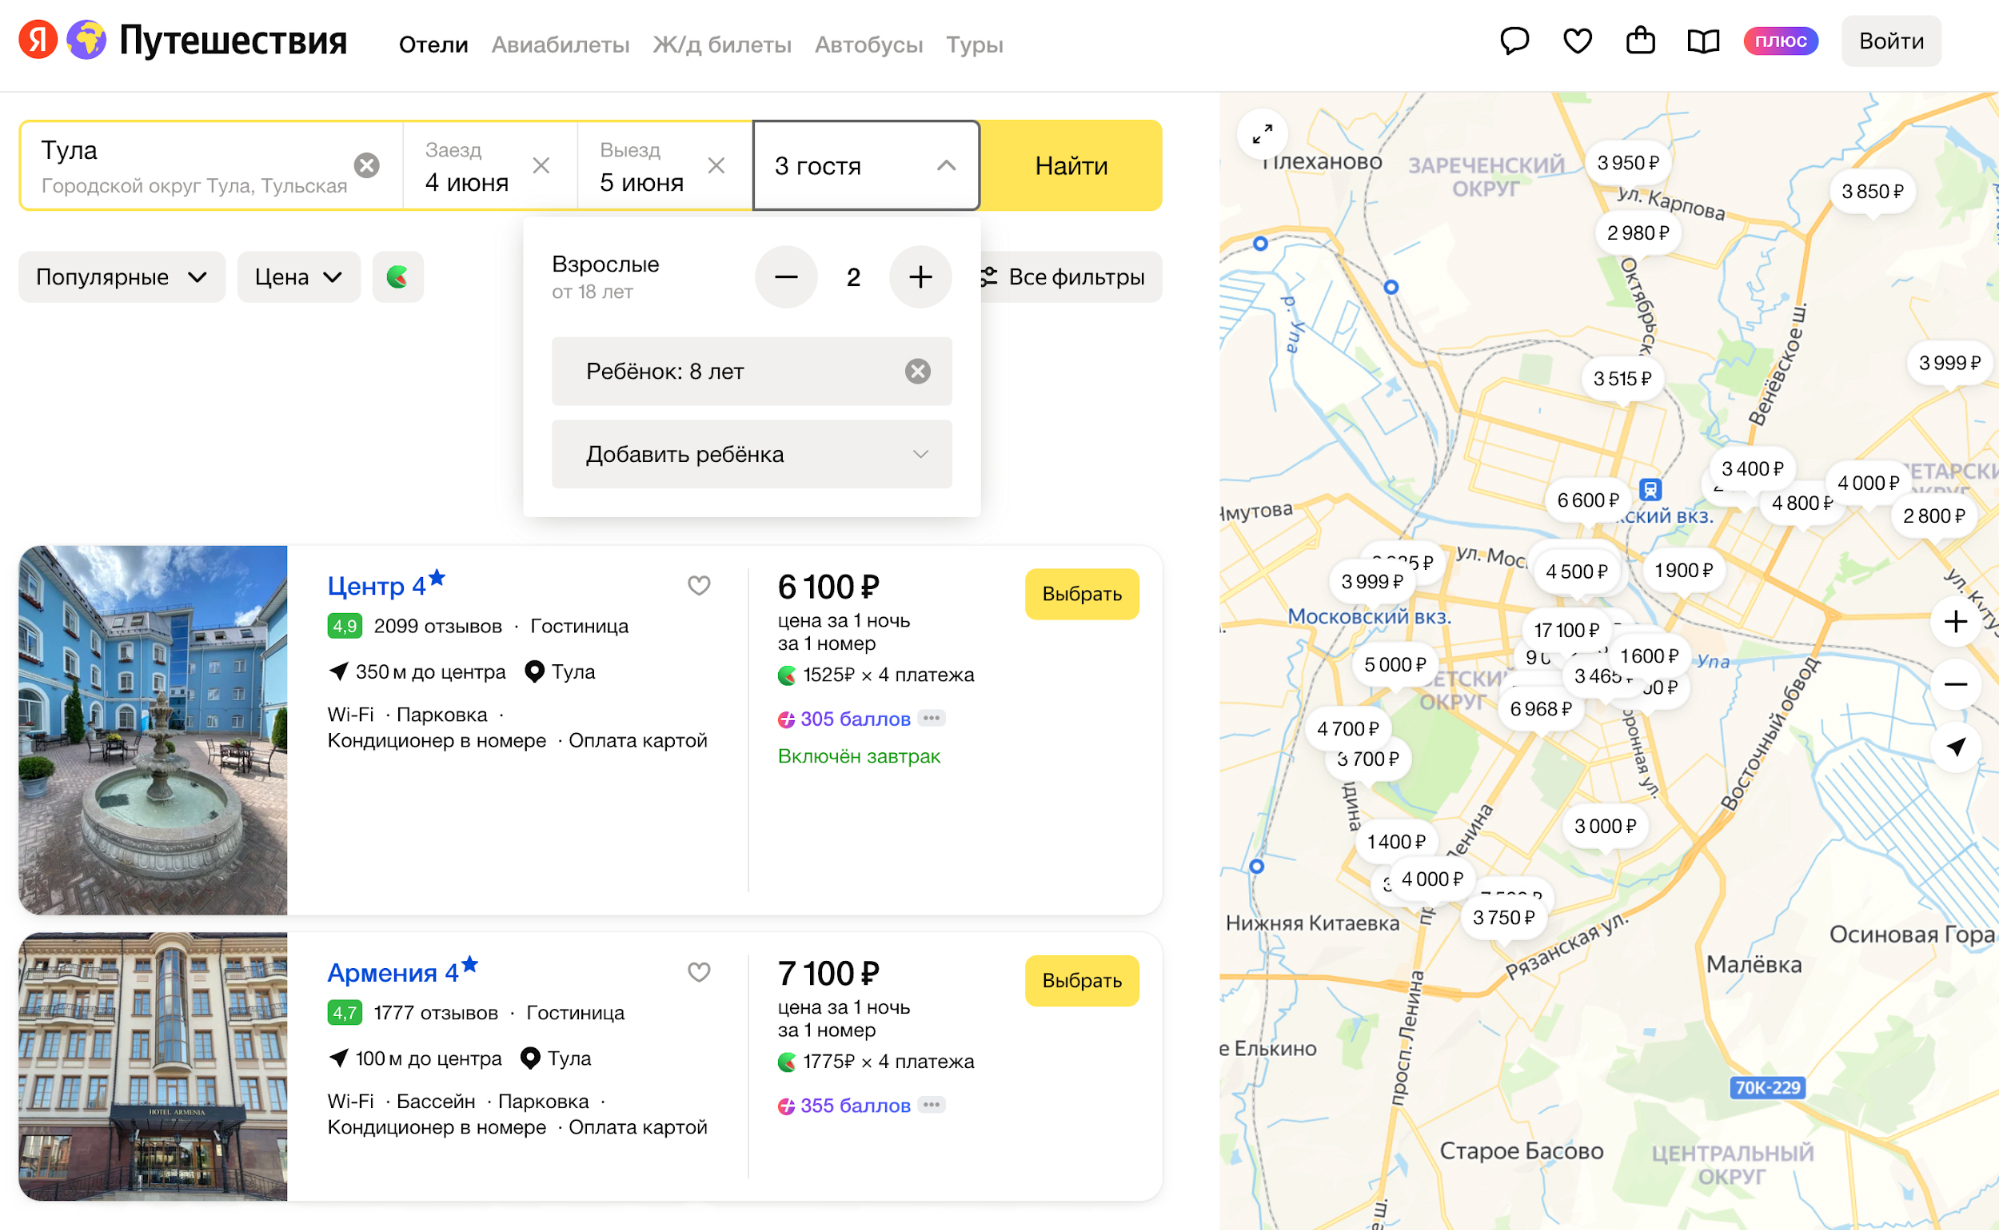Add Центр 4 hotel to favorites
The height and width of the screenshot is (1230, 1999).
coord(699,585)
